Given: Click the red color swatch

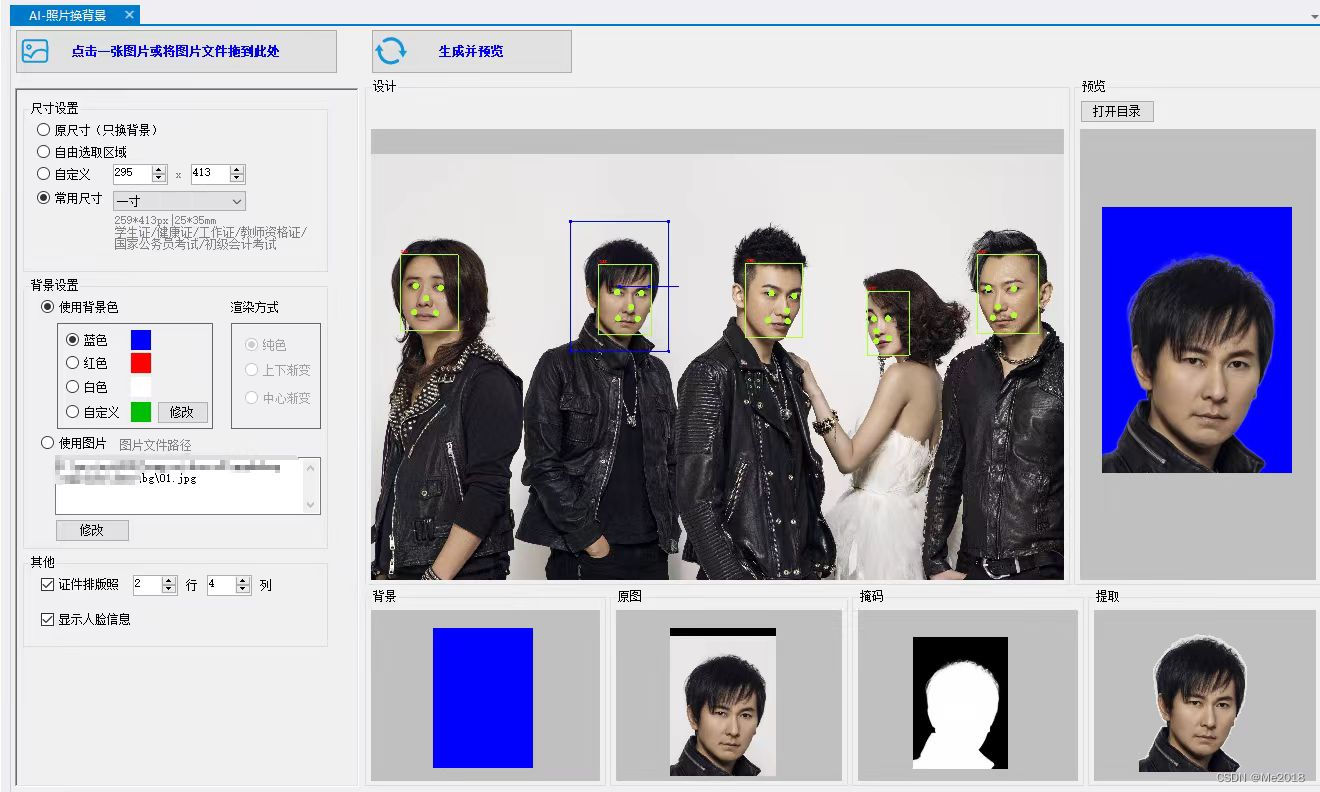Looking at the screenshot, I should tap(141, 363).
